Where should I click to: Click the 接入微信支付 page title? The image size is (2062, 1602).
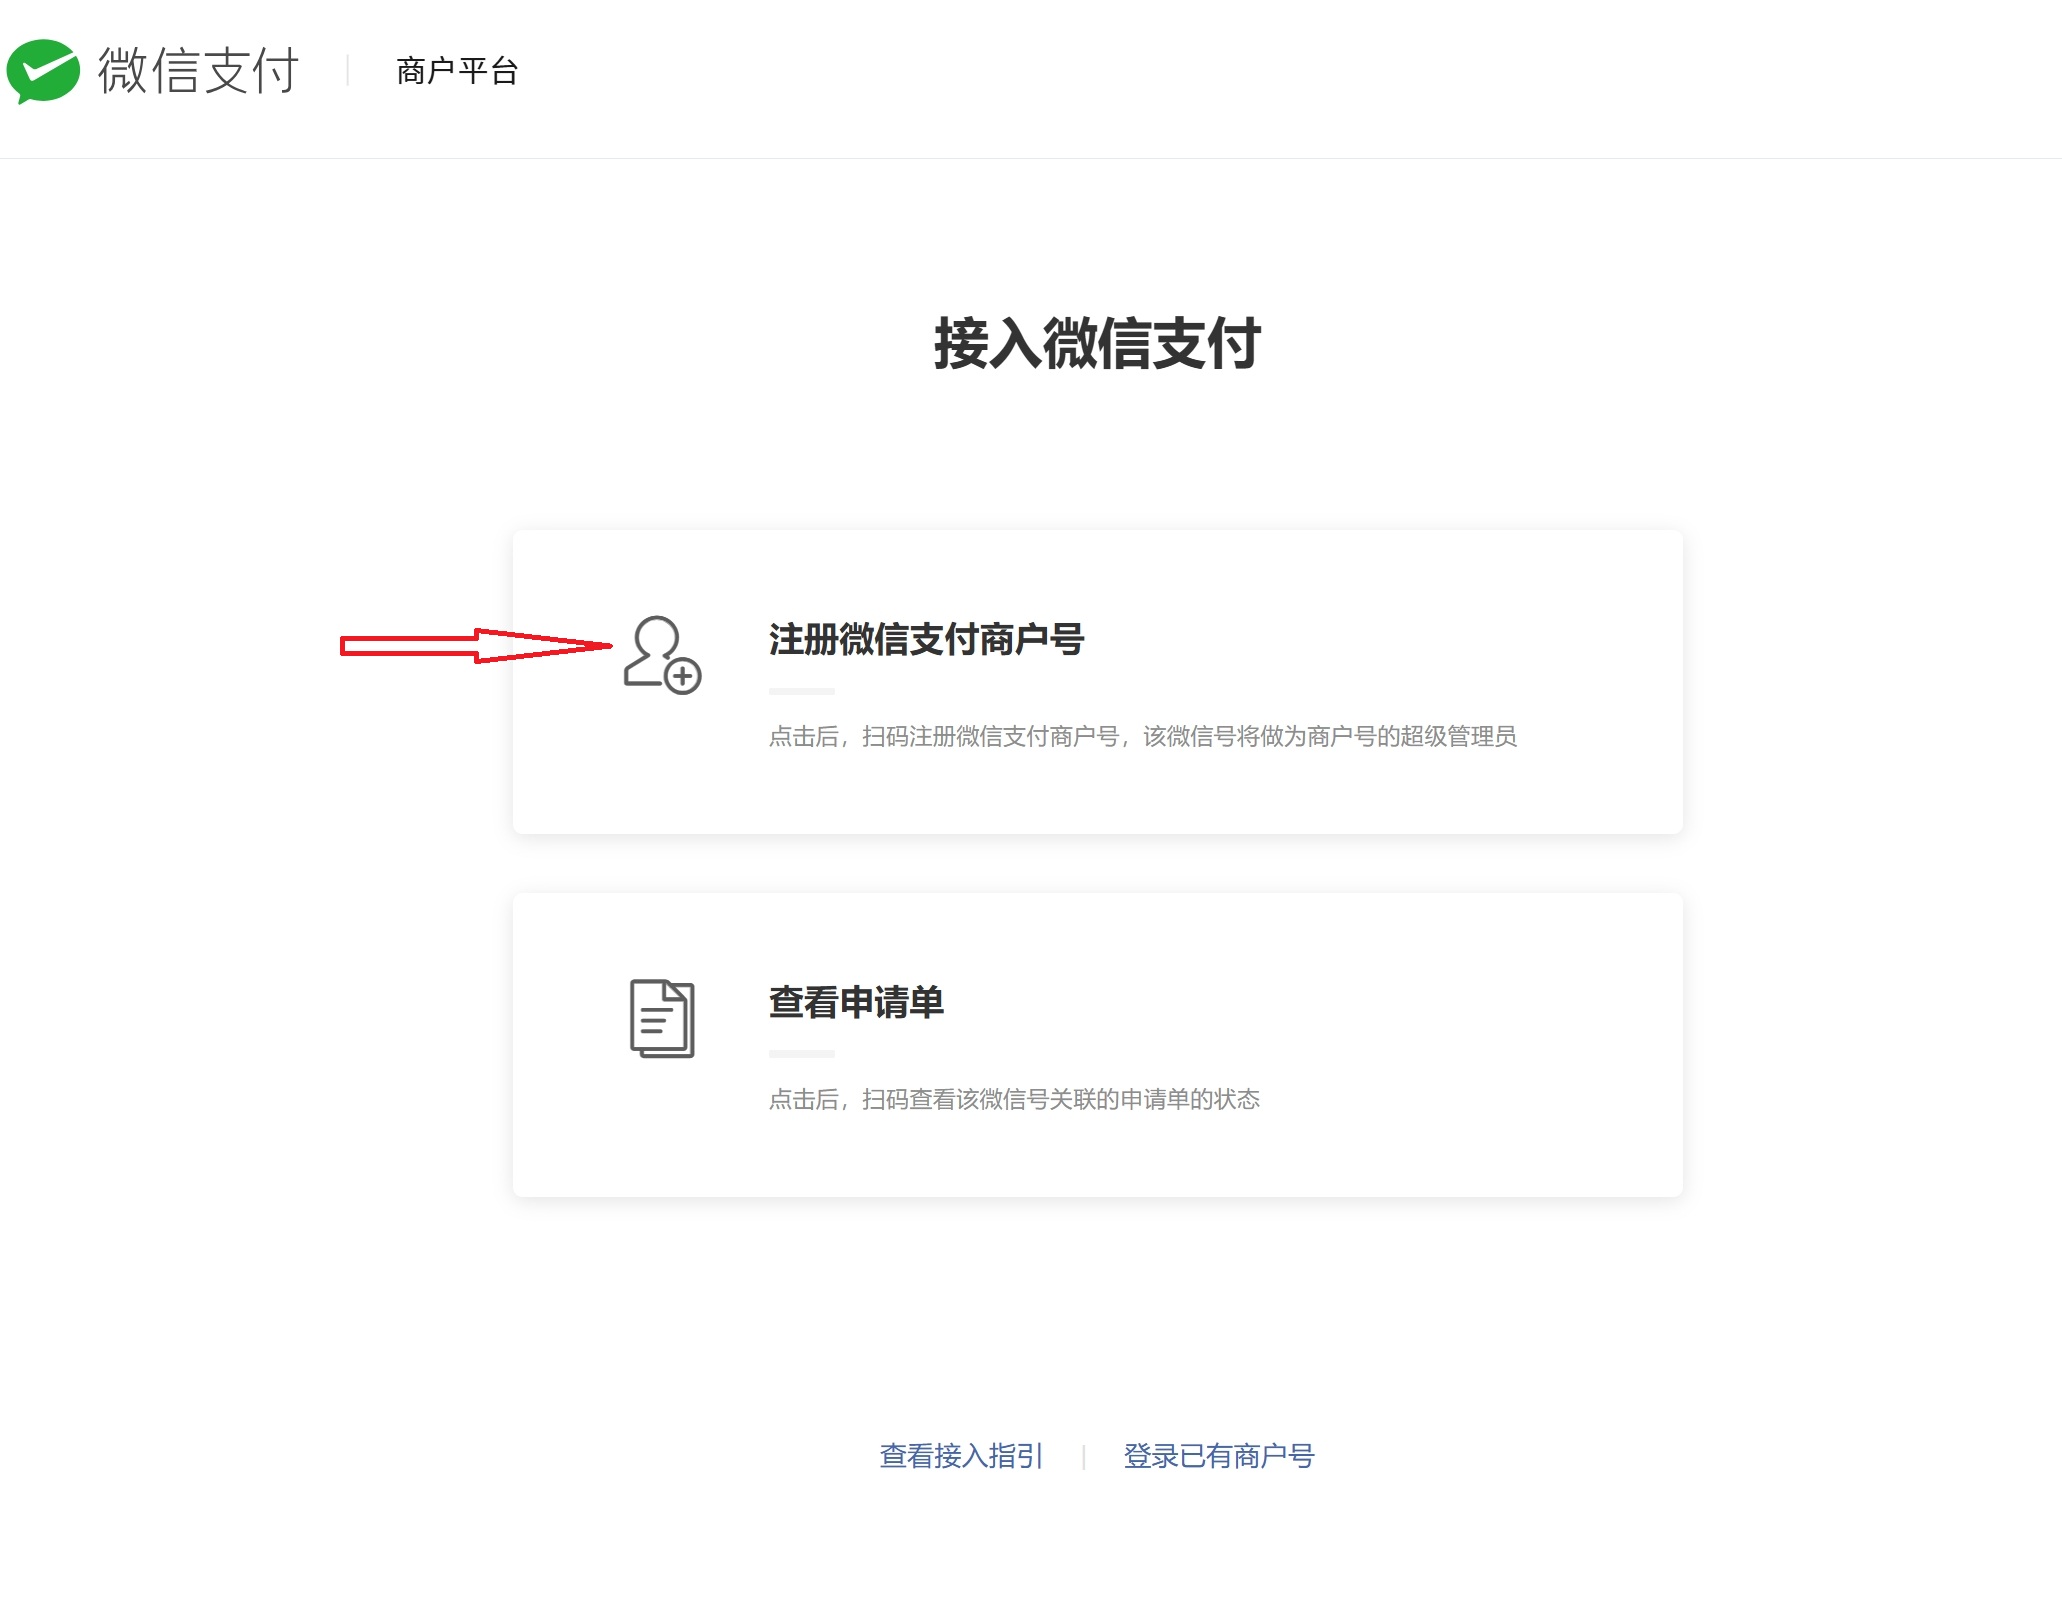(x=1097, y=344)
